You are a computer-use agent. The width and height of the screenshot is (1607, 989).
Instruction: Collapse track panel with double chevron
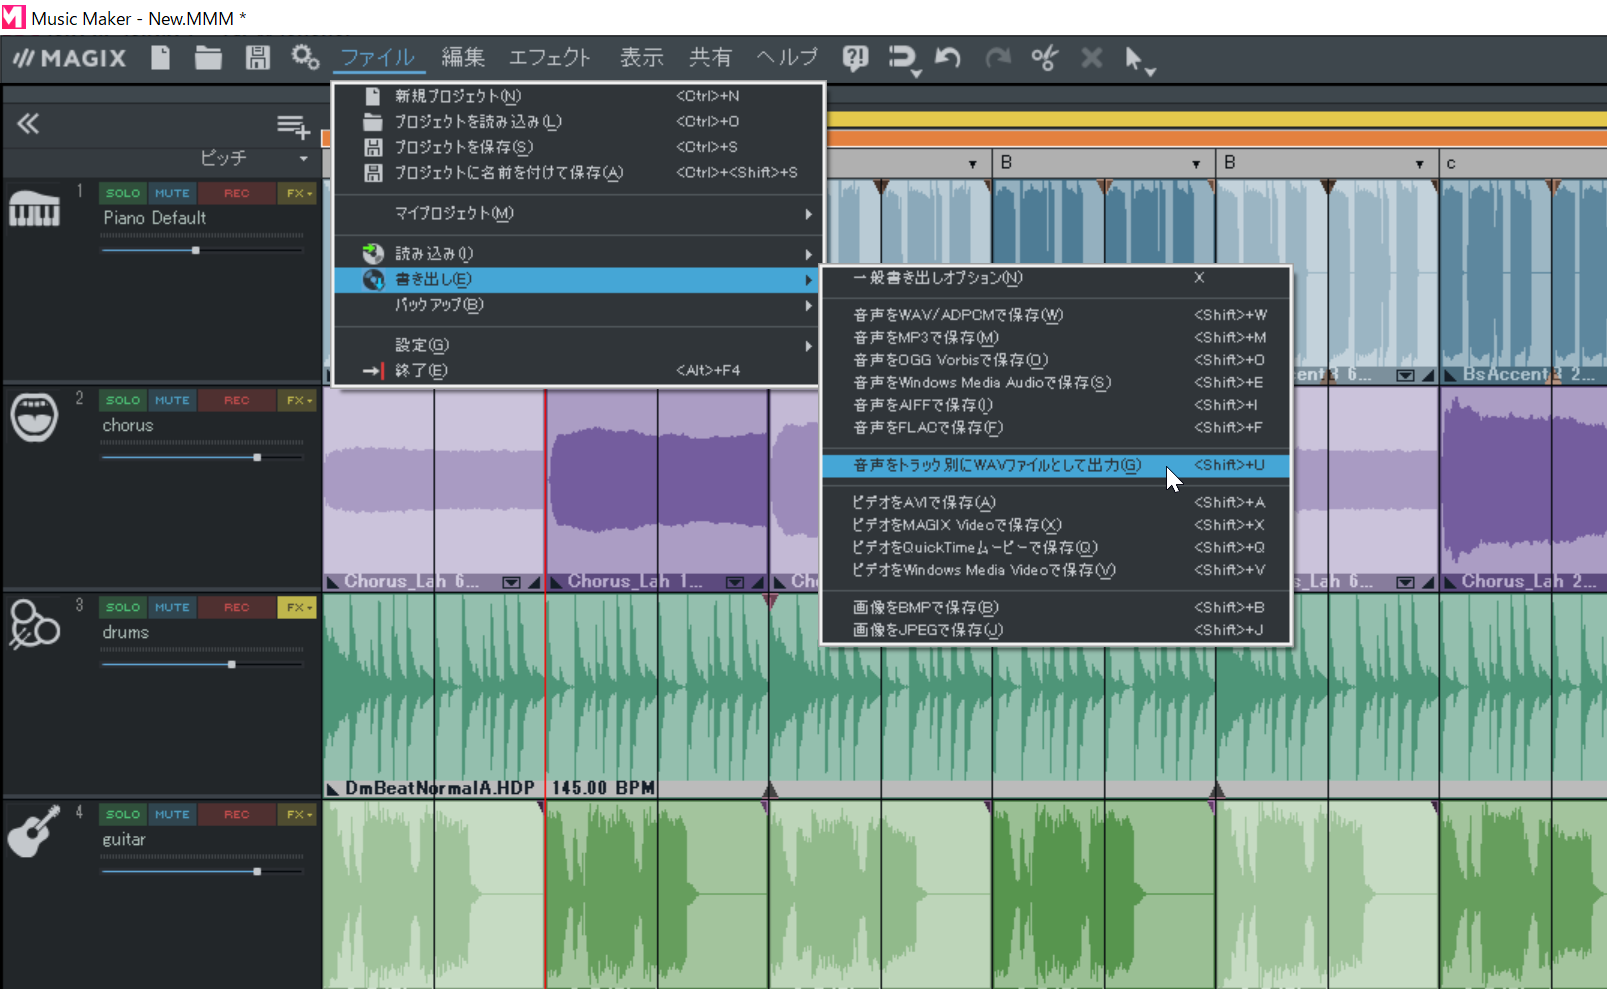28,124
